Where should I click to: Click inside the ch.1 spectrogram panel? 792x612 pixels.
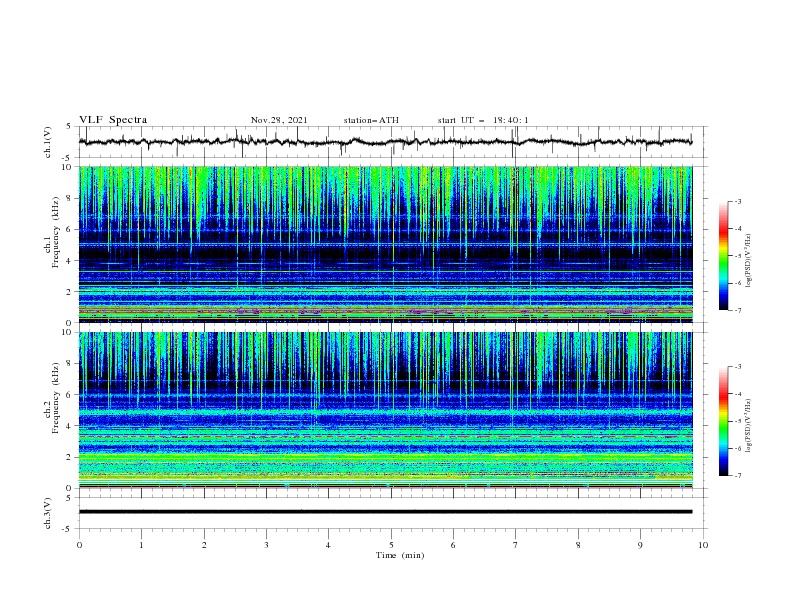pyautogui.click(x=385, y=244)
